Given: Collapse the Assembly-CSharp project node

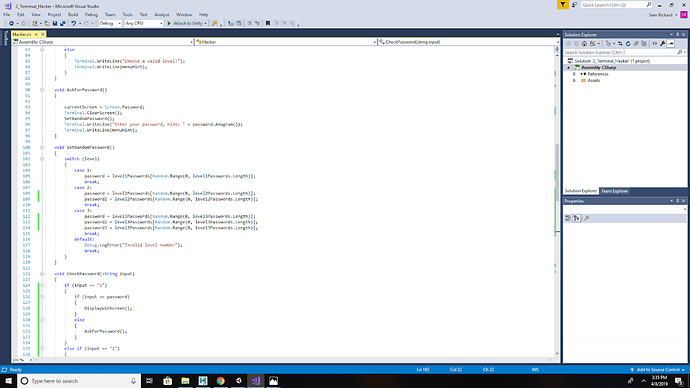Looking at the screenshot, I should [568, 68].
